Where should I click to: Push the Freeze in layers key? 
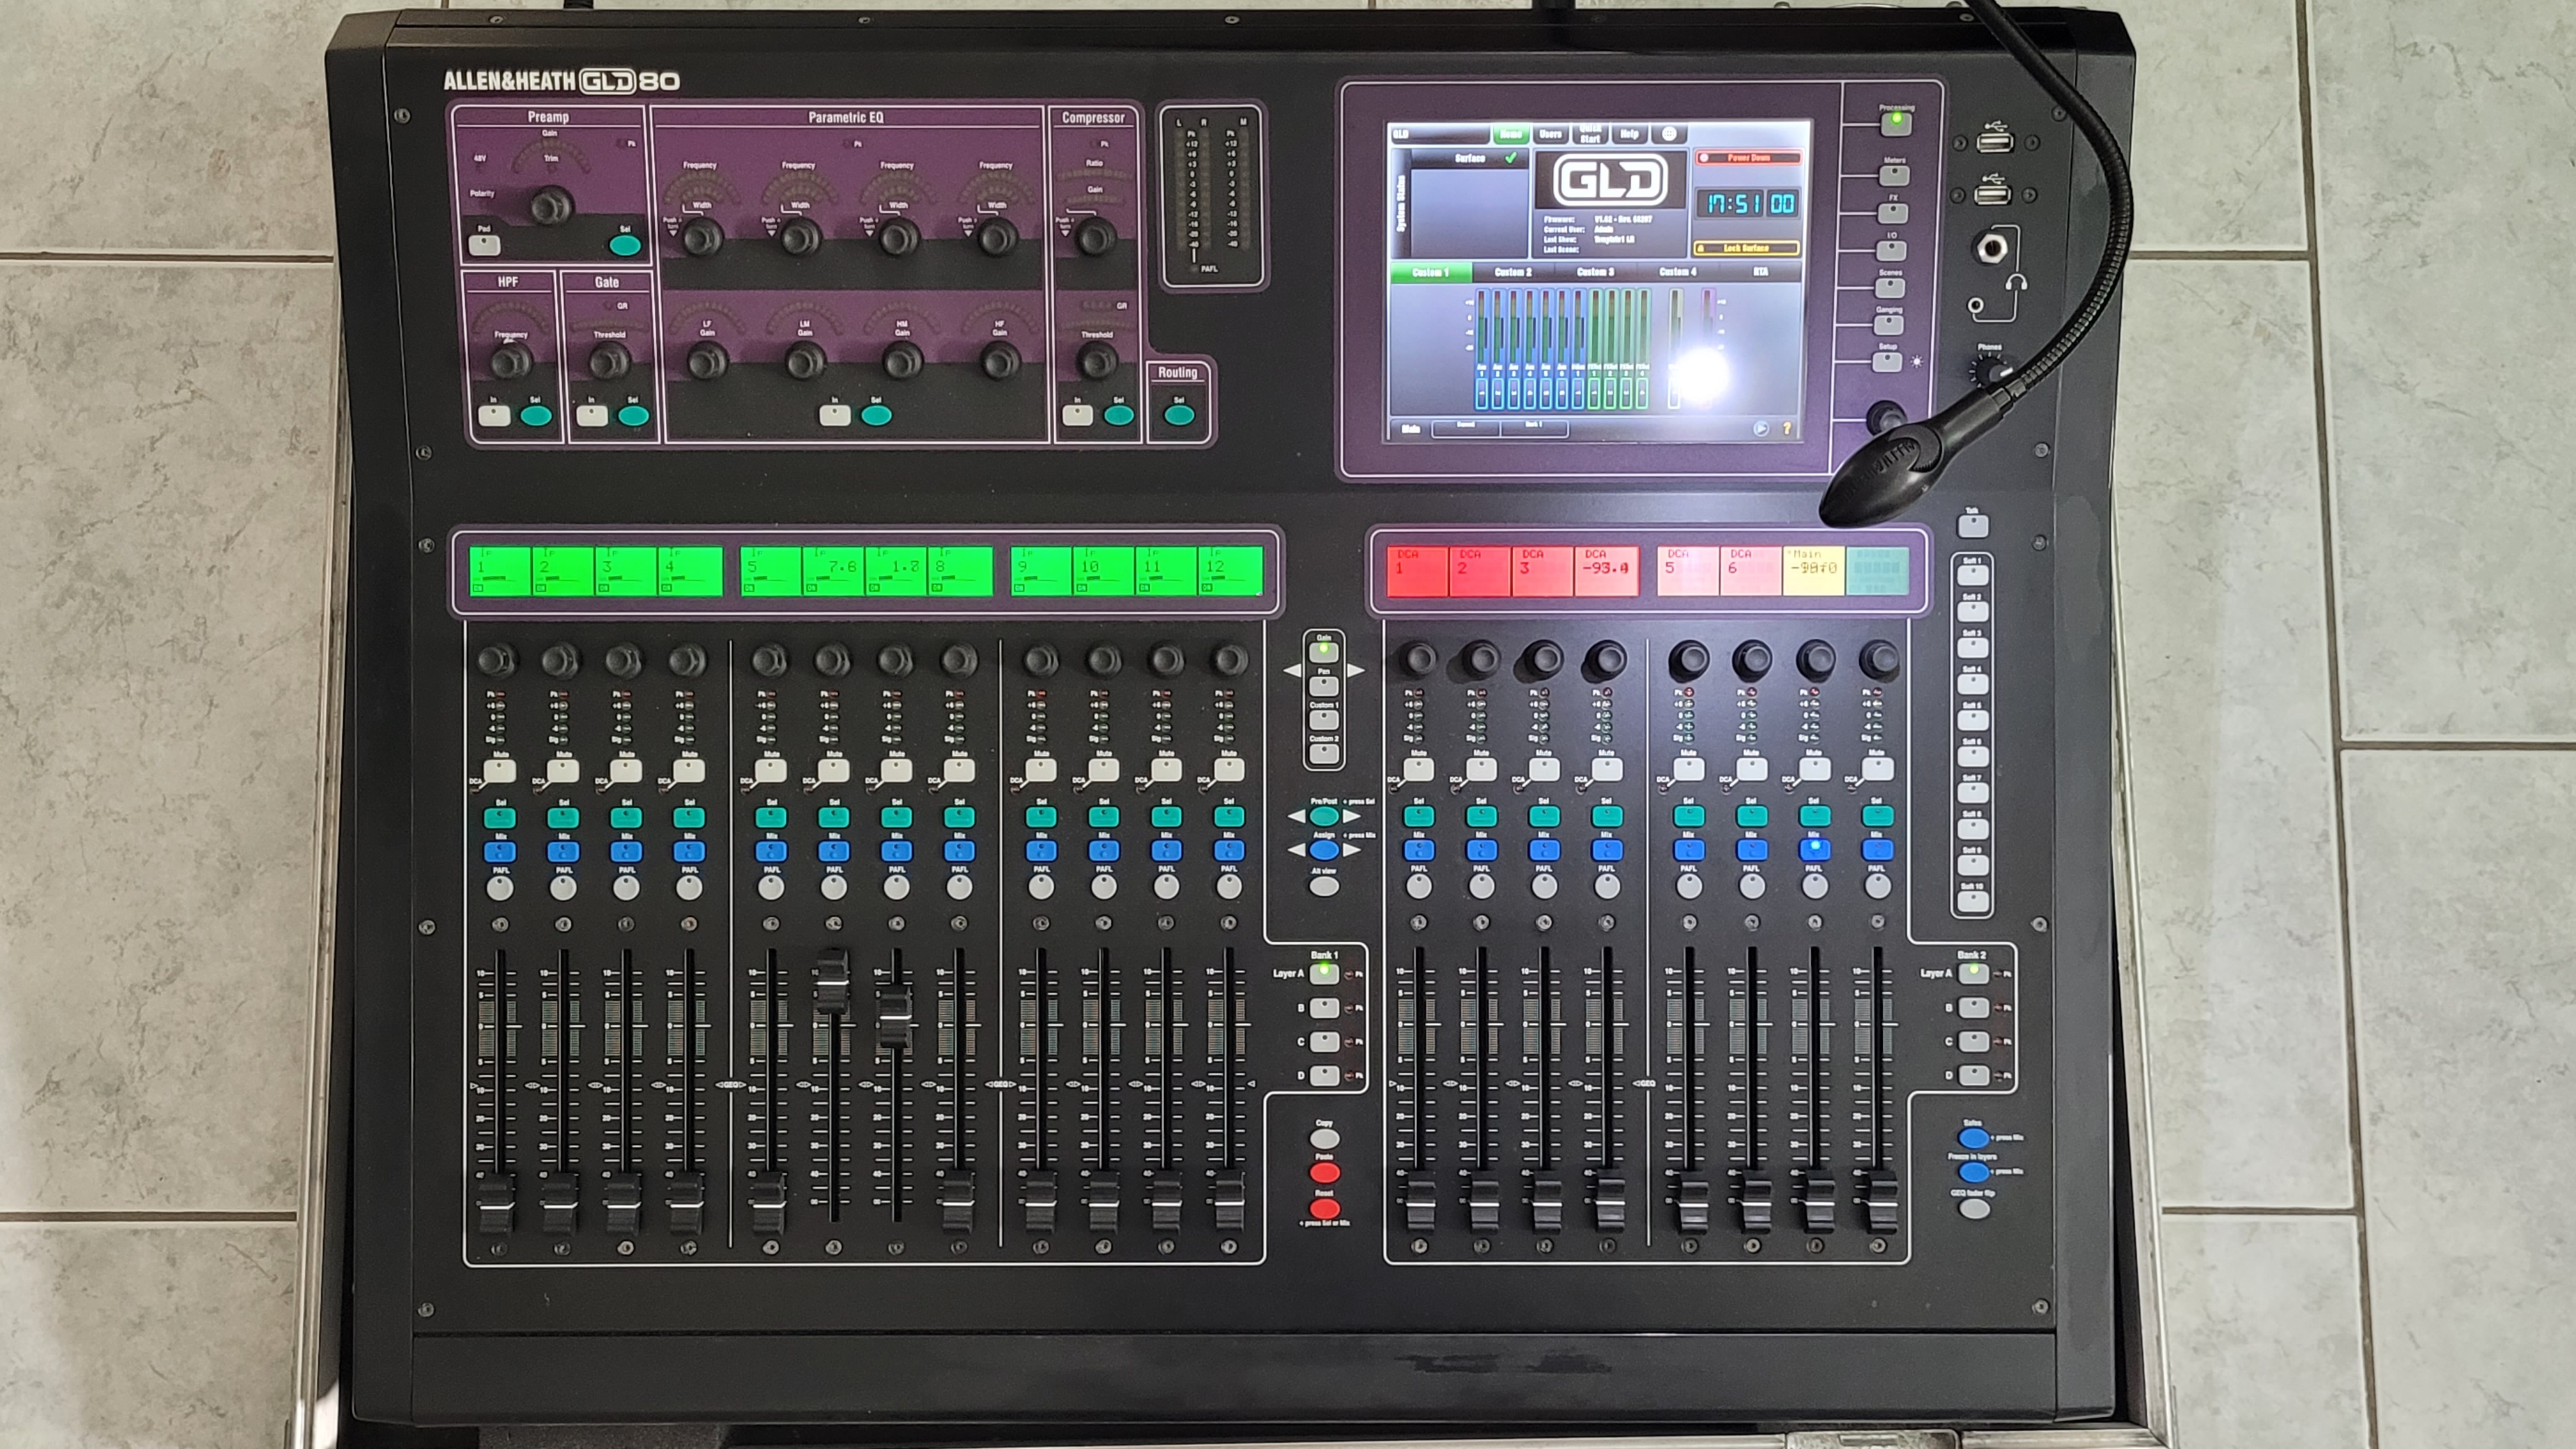pos(1973,1172)
